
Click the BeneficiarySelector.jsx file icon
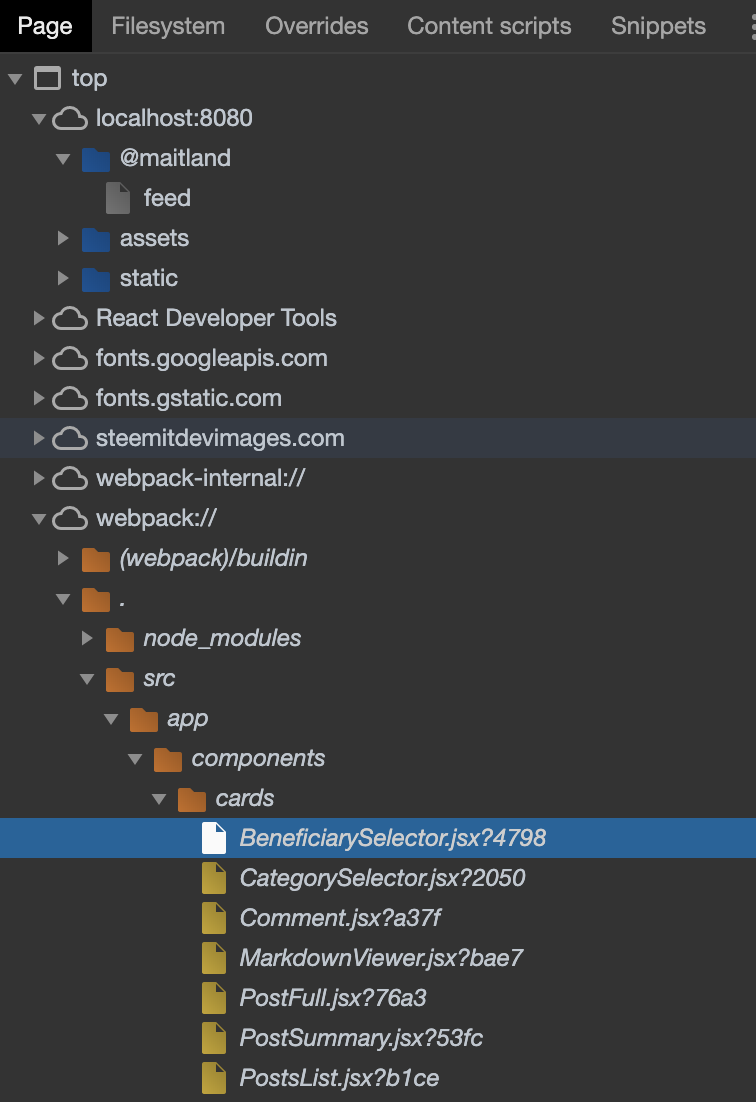click(214, 838)
